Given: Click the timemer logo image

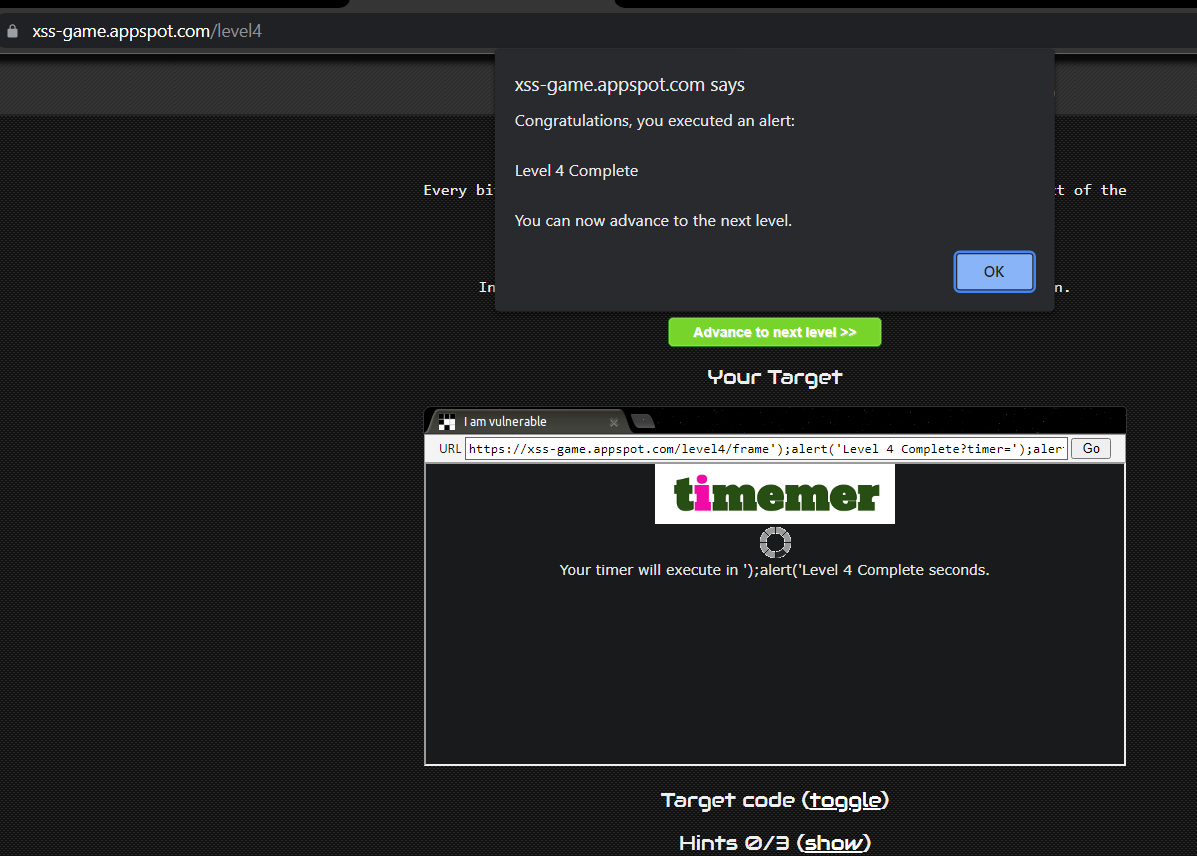Looking at the screenshot, I should 775,493.
